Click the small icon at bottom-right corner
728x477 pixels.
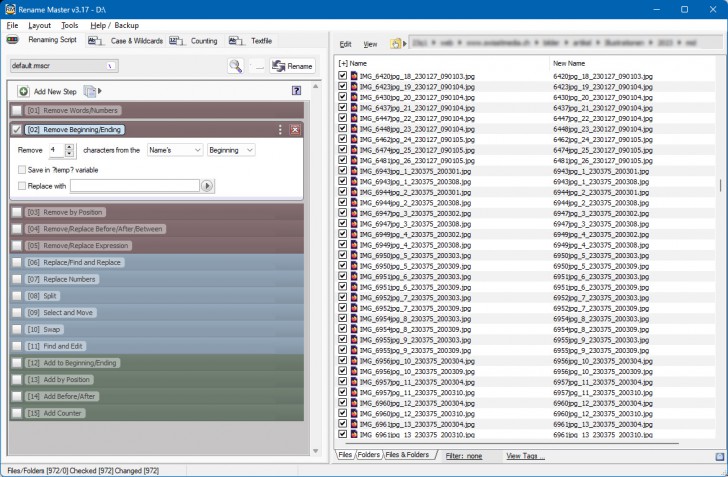[x=718, y=456]
